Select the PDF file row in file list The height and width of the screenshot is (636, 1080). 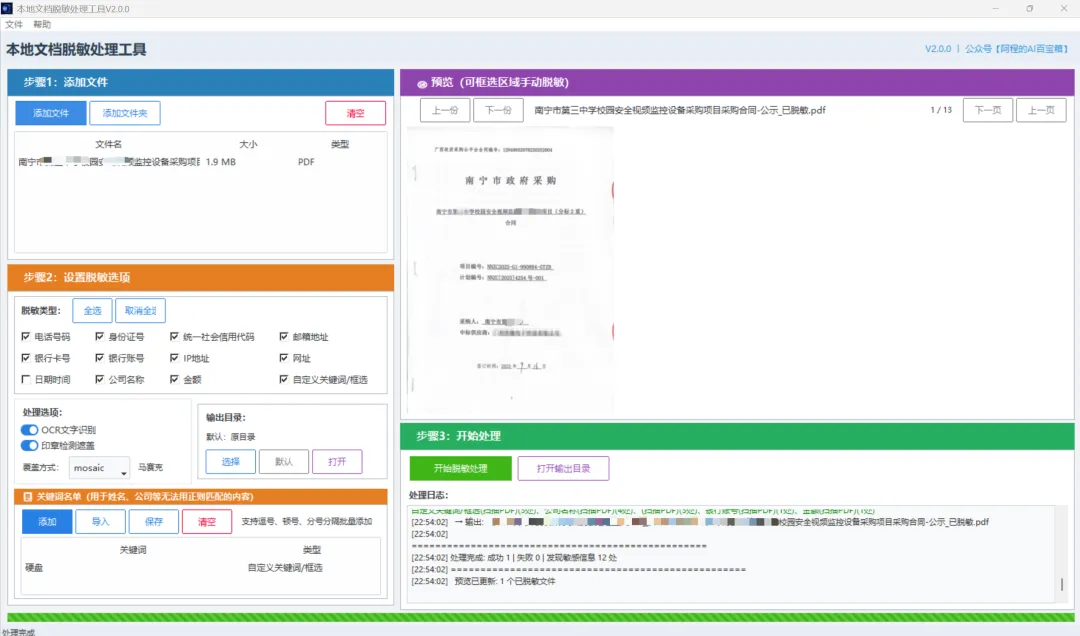click(x=200, y=162)
